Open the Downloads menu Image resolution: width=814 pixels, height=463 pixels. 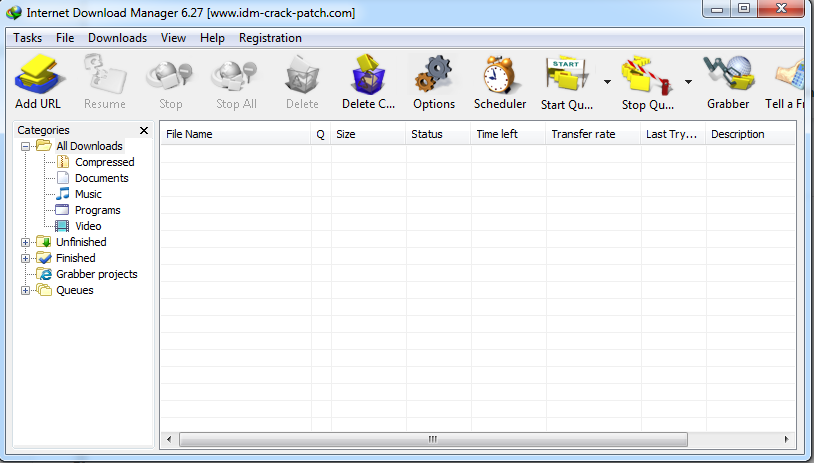117,38
